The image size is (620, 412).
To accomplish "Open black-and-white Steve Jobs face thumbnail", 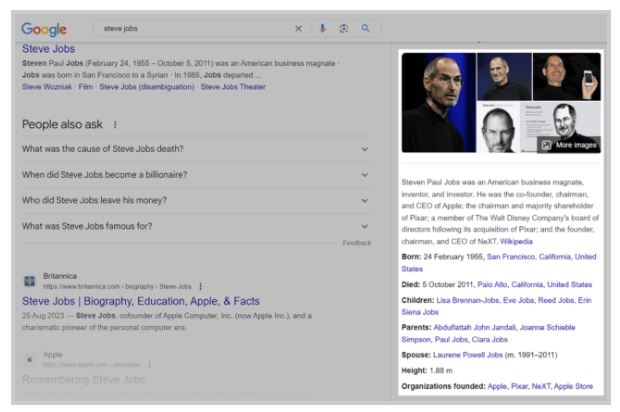I will click(498, 127).
